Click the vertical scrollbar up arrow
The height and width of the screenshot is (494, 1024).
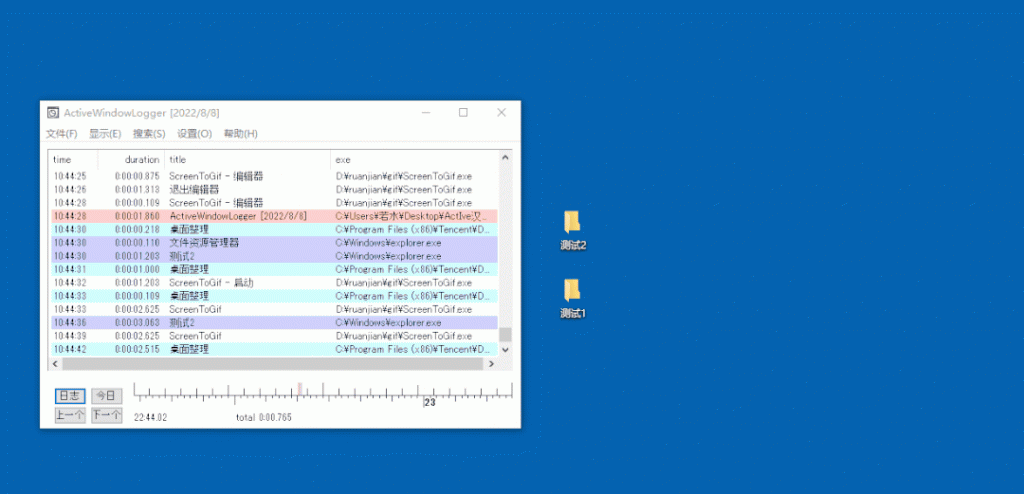pos(505,157)
